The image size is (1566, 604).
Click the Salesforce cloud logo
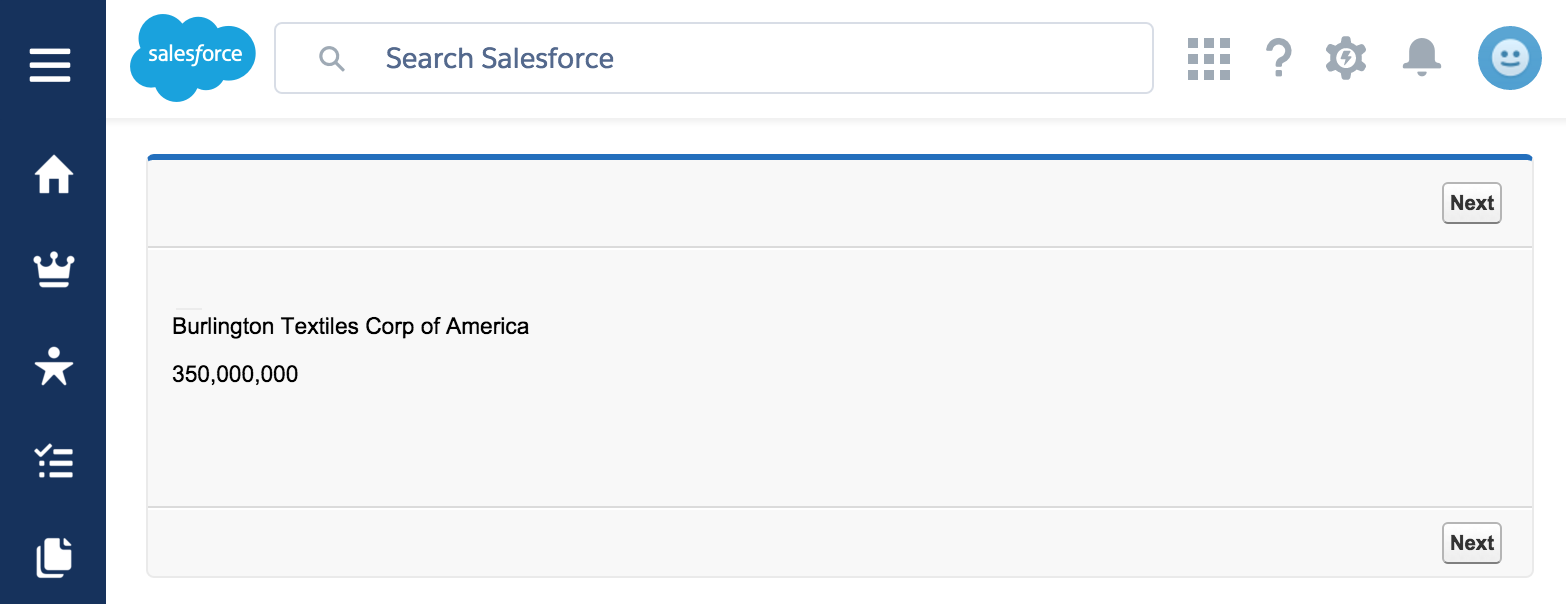(x=193, y=57)
